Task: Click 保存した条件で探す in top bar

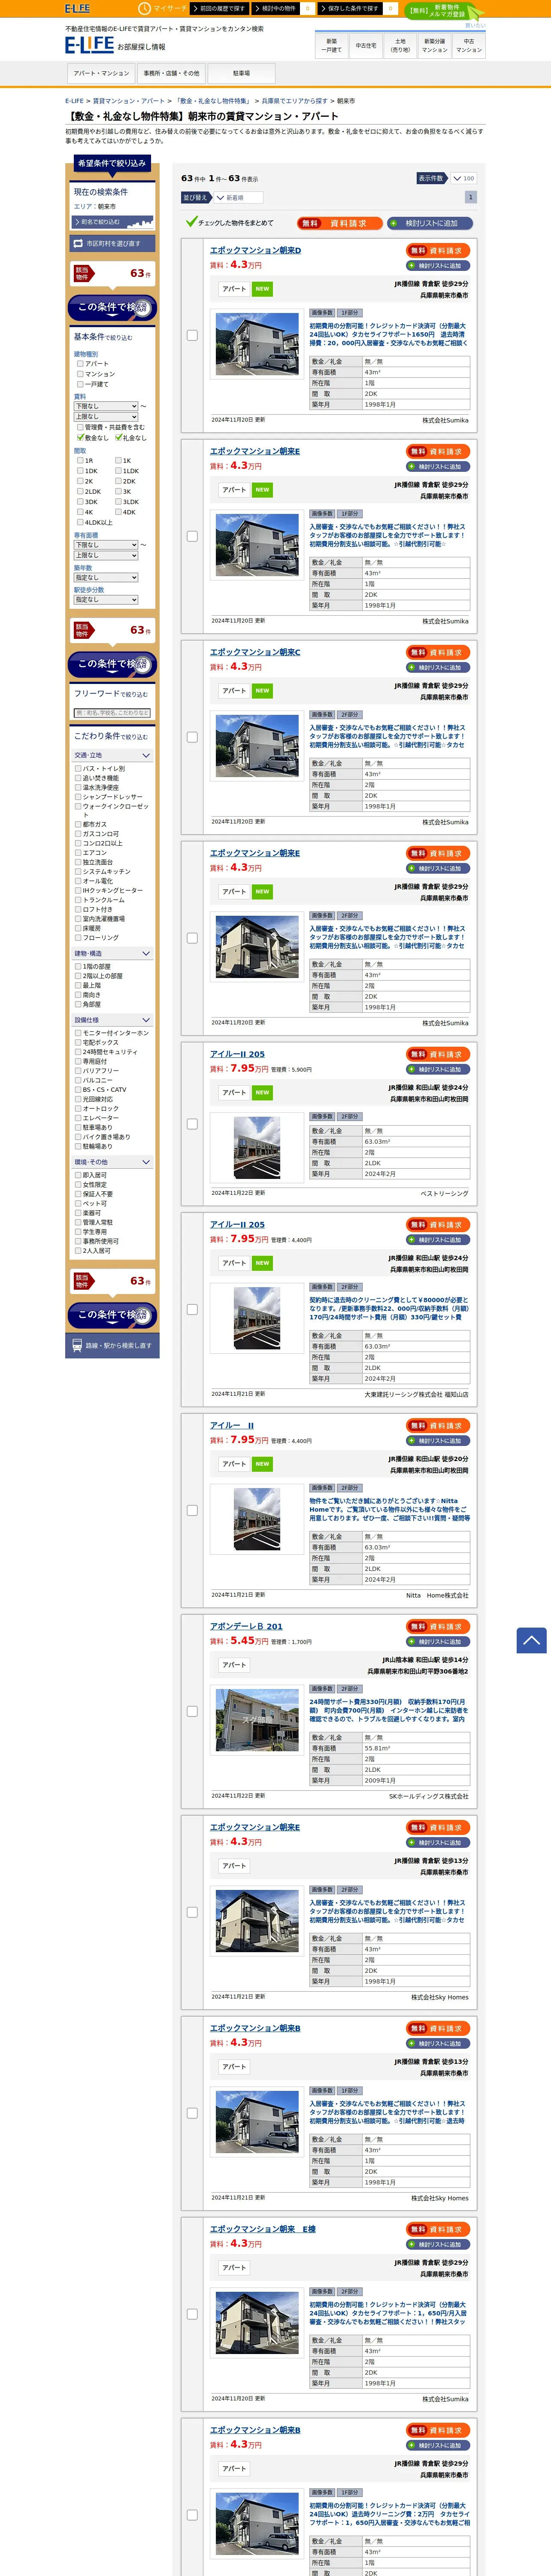Action: 350,8
